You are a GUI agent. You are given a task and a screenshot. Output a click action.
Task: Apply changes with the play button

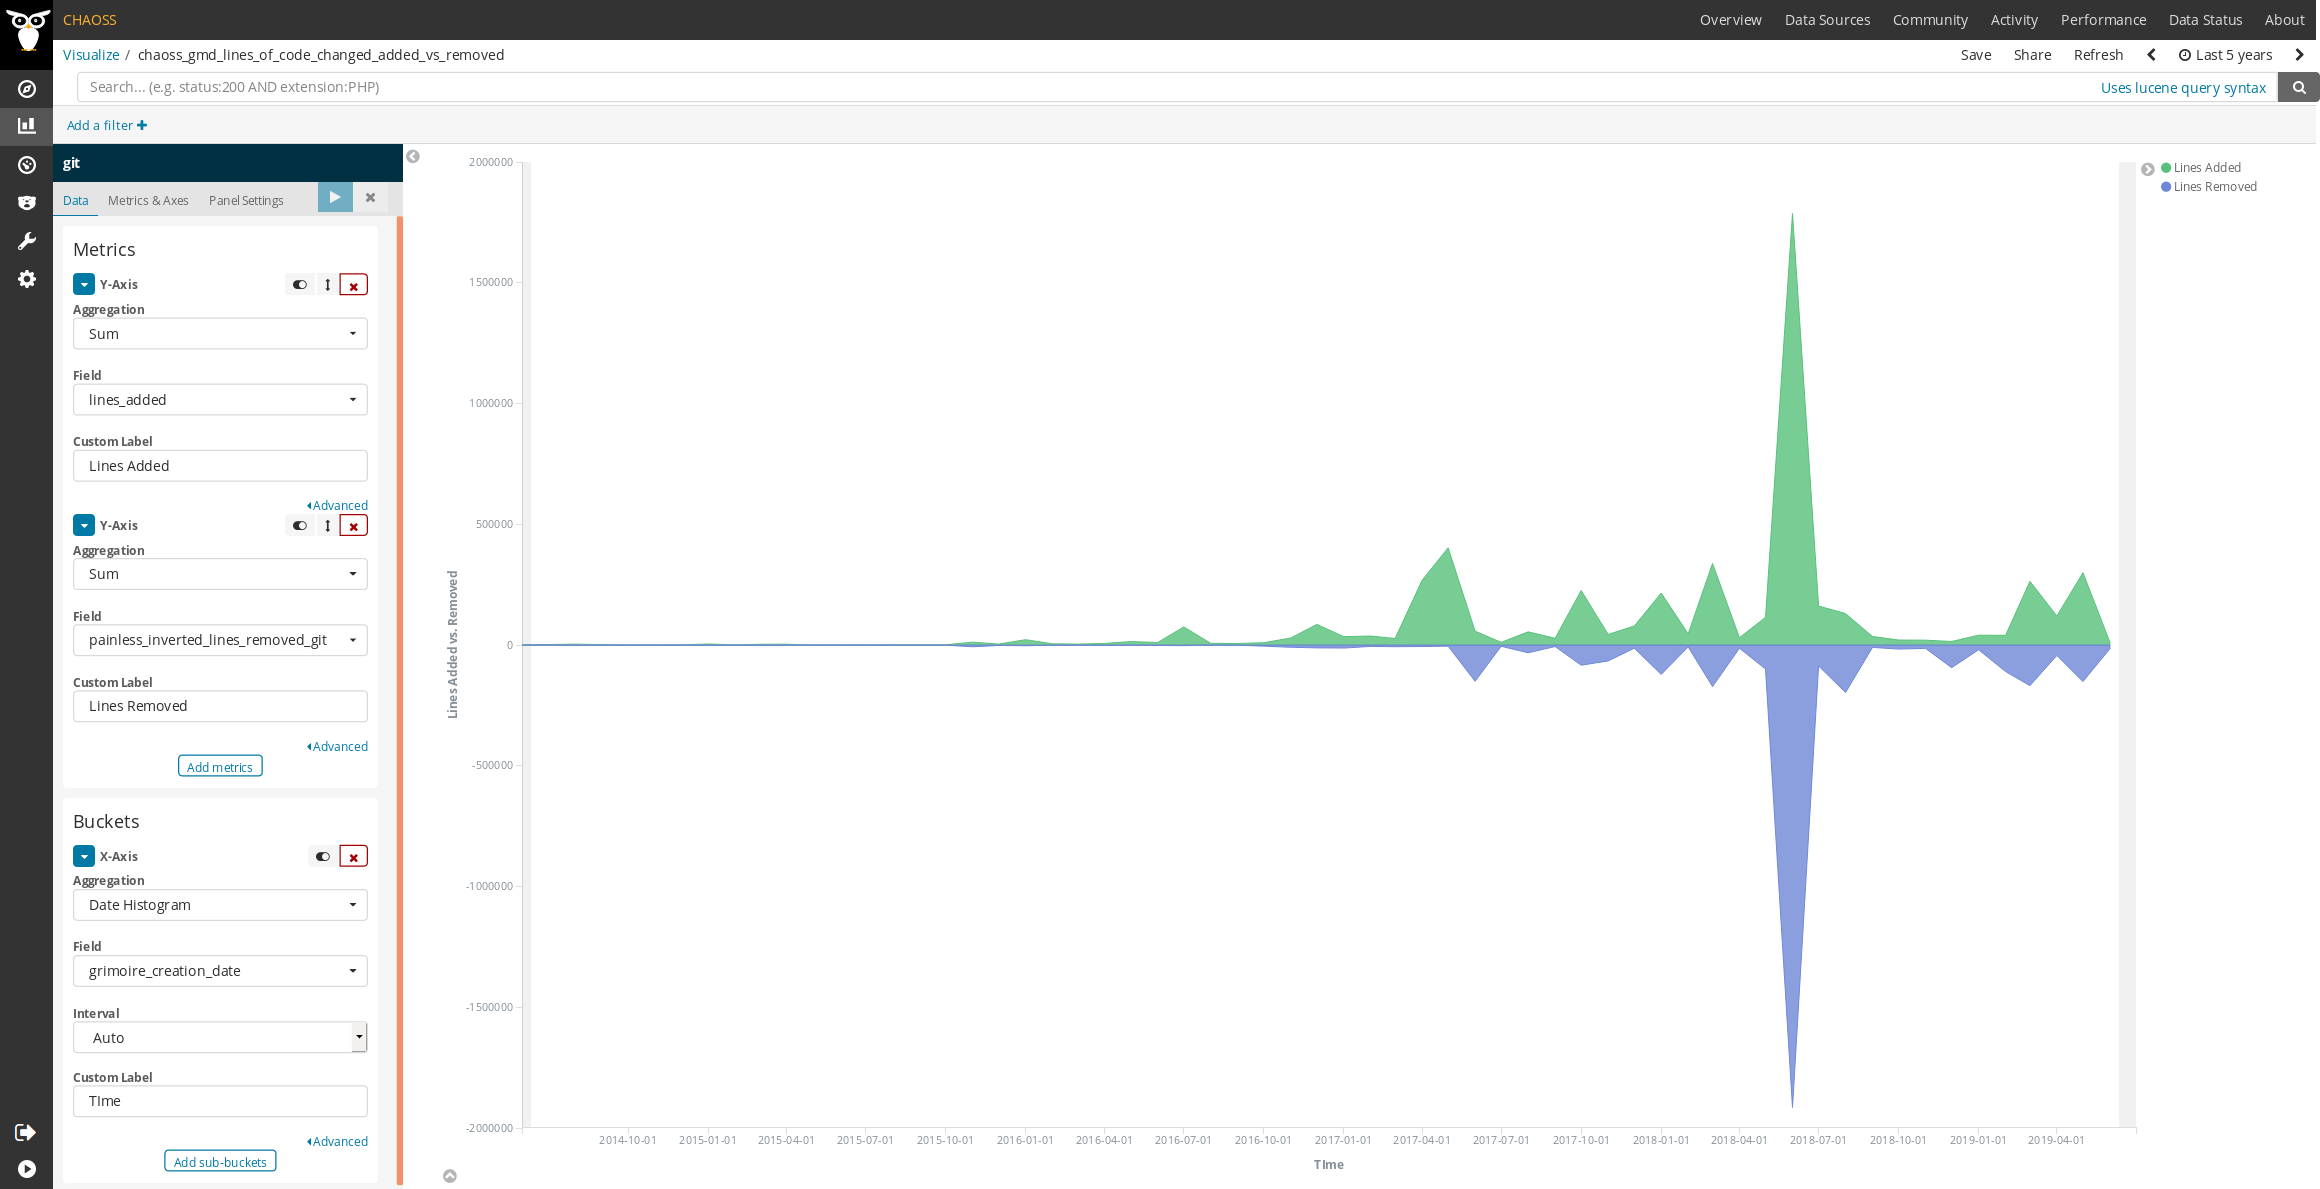[x=335, y=197]
